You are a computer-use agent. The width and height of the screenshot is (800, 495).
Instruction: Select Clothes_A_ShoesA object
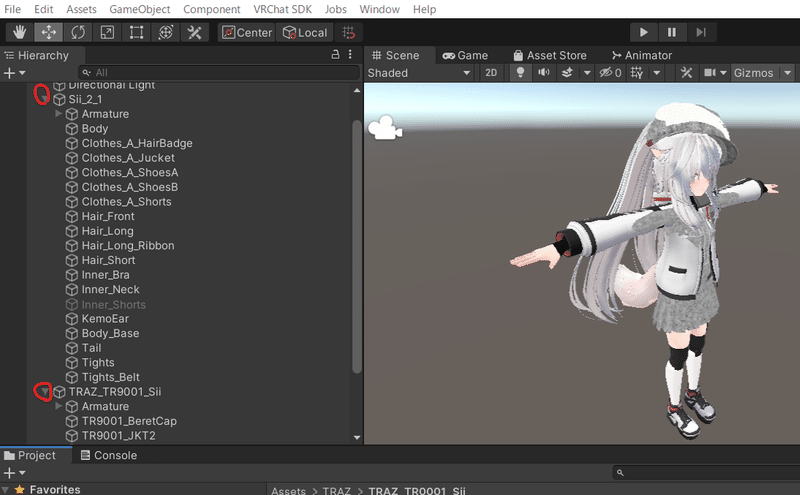130,172
